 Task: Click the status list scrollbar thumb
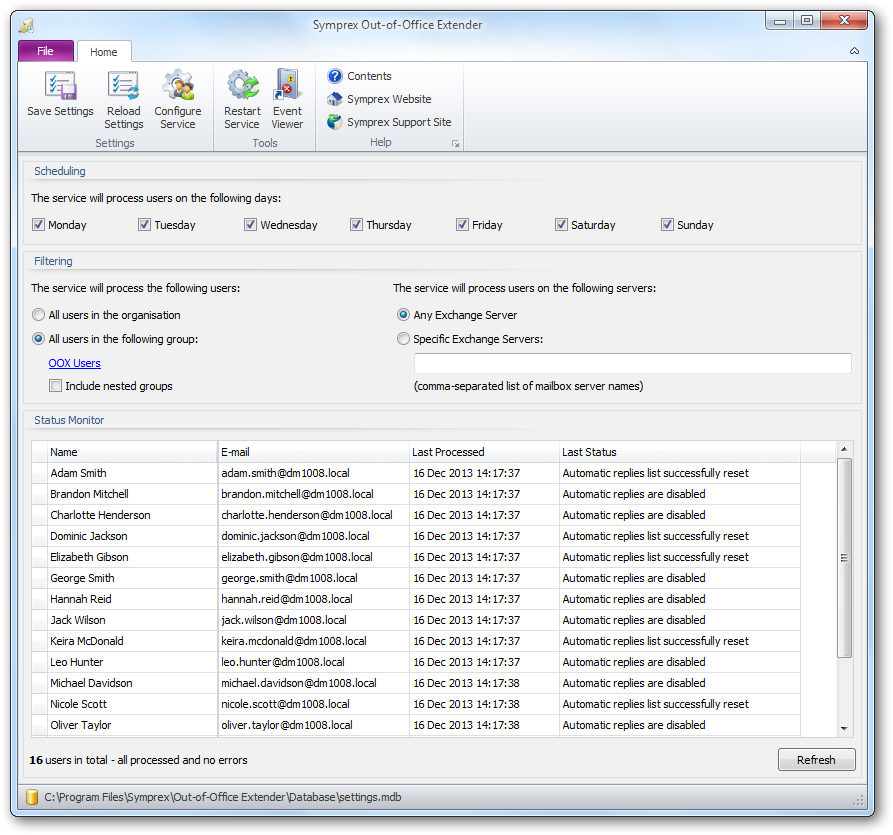pyautogui.click(x=844, y=558)
